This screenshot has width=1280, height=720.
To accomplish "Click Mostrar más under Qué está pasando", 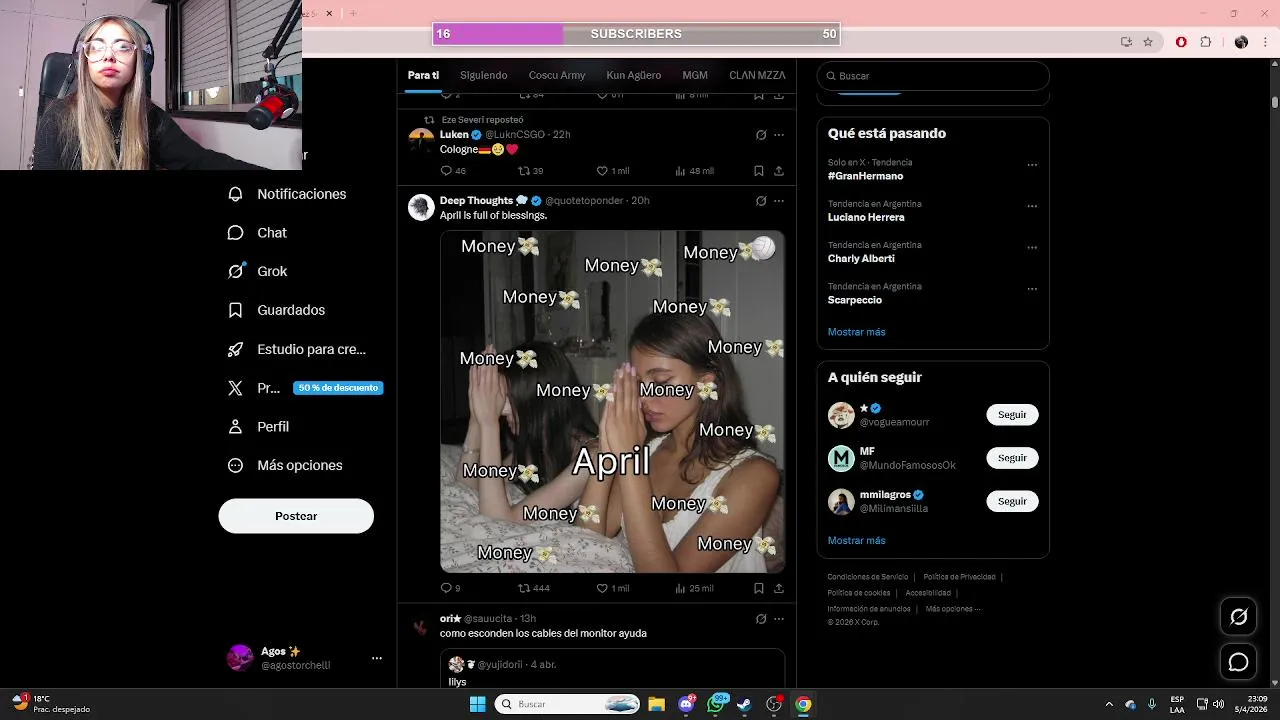I will pyautogui.click(x=856, y=332).
